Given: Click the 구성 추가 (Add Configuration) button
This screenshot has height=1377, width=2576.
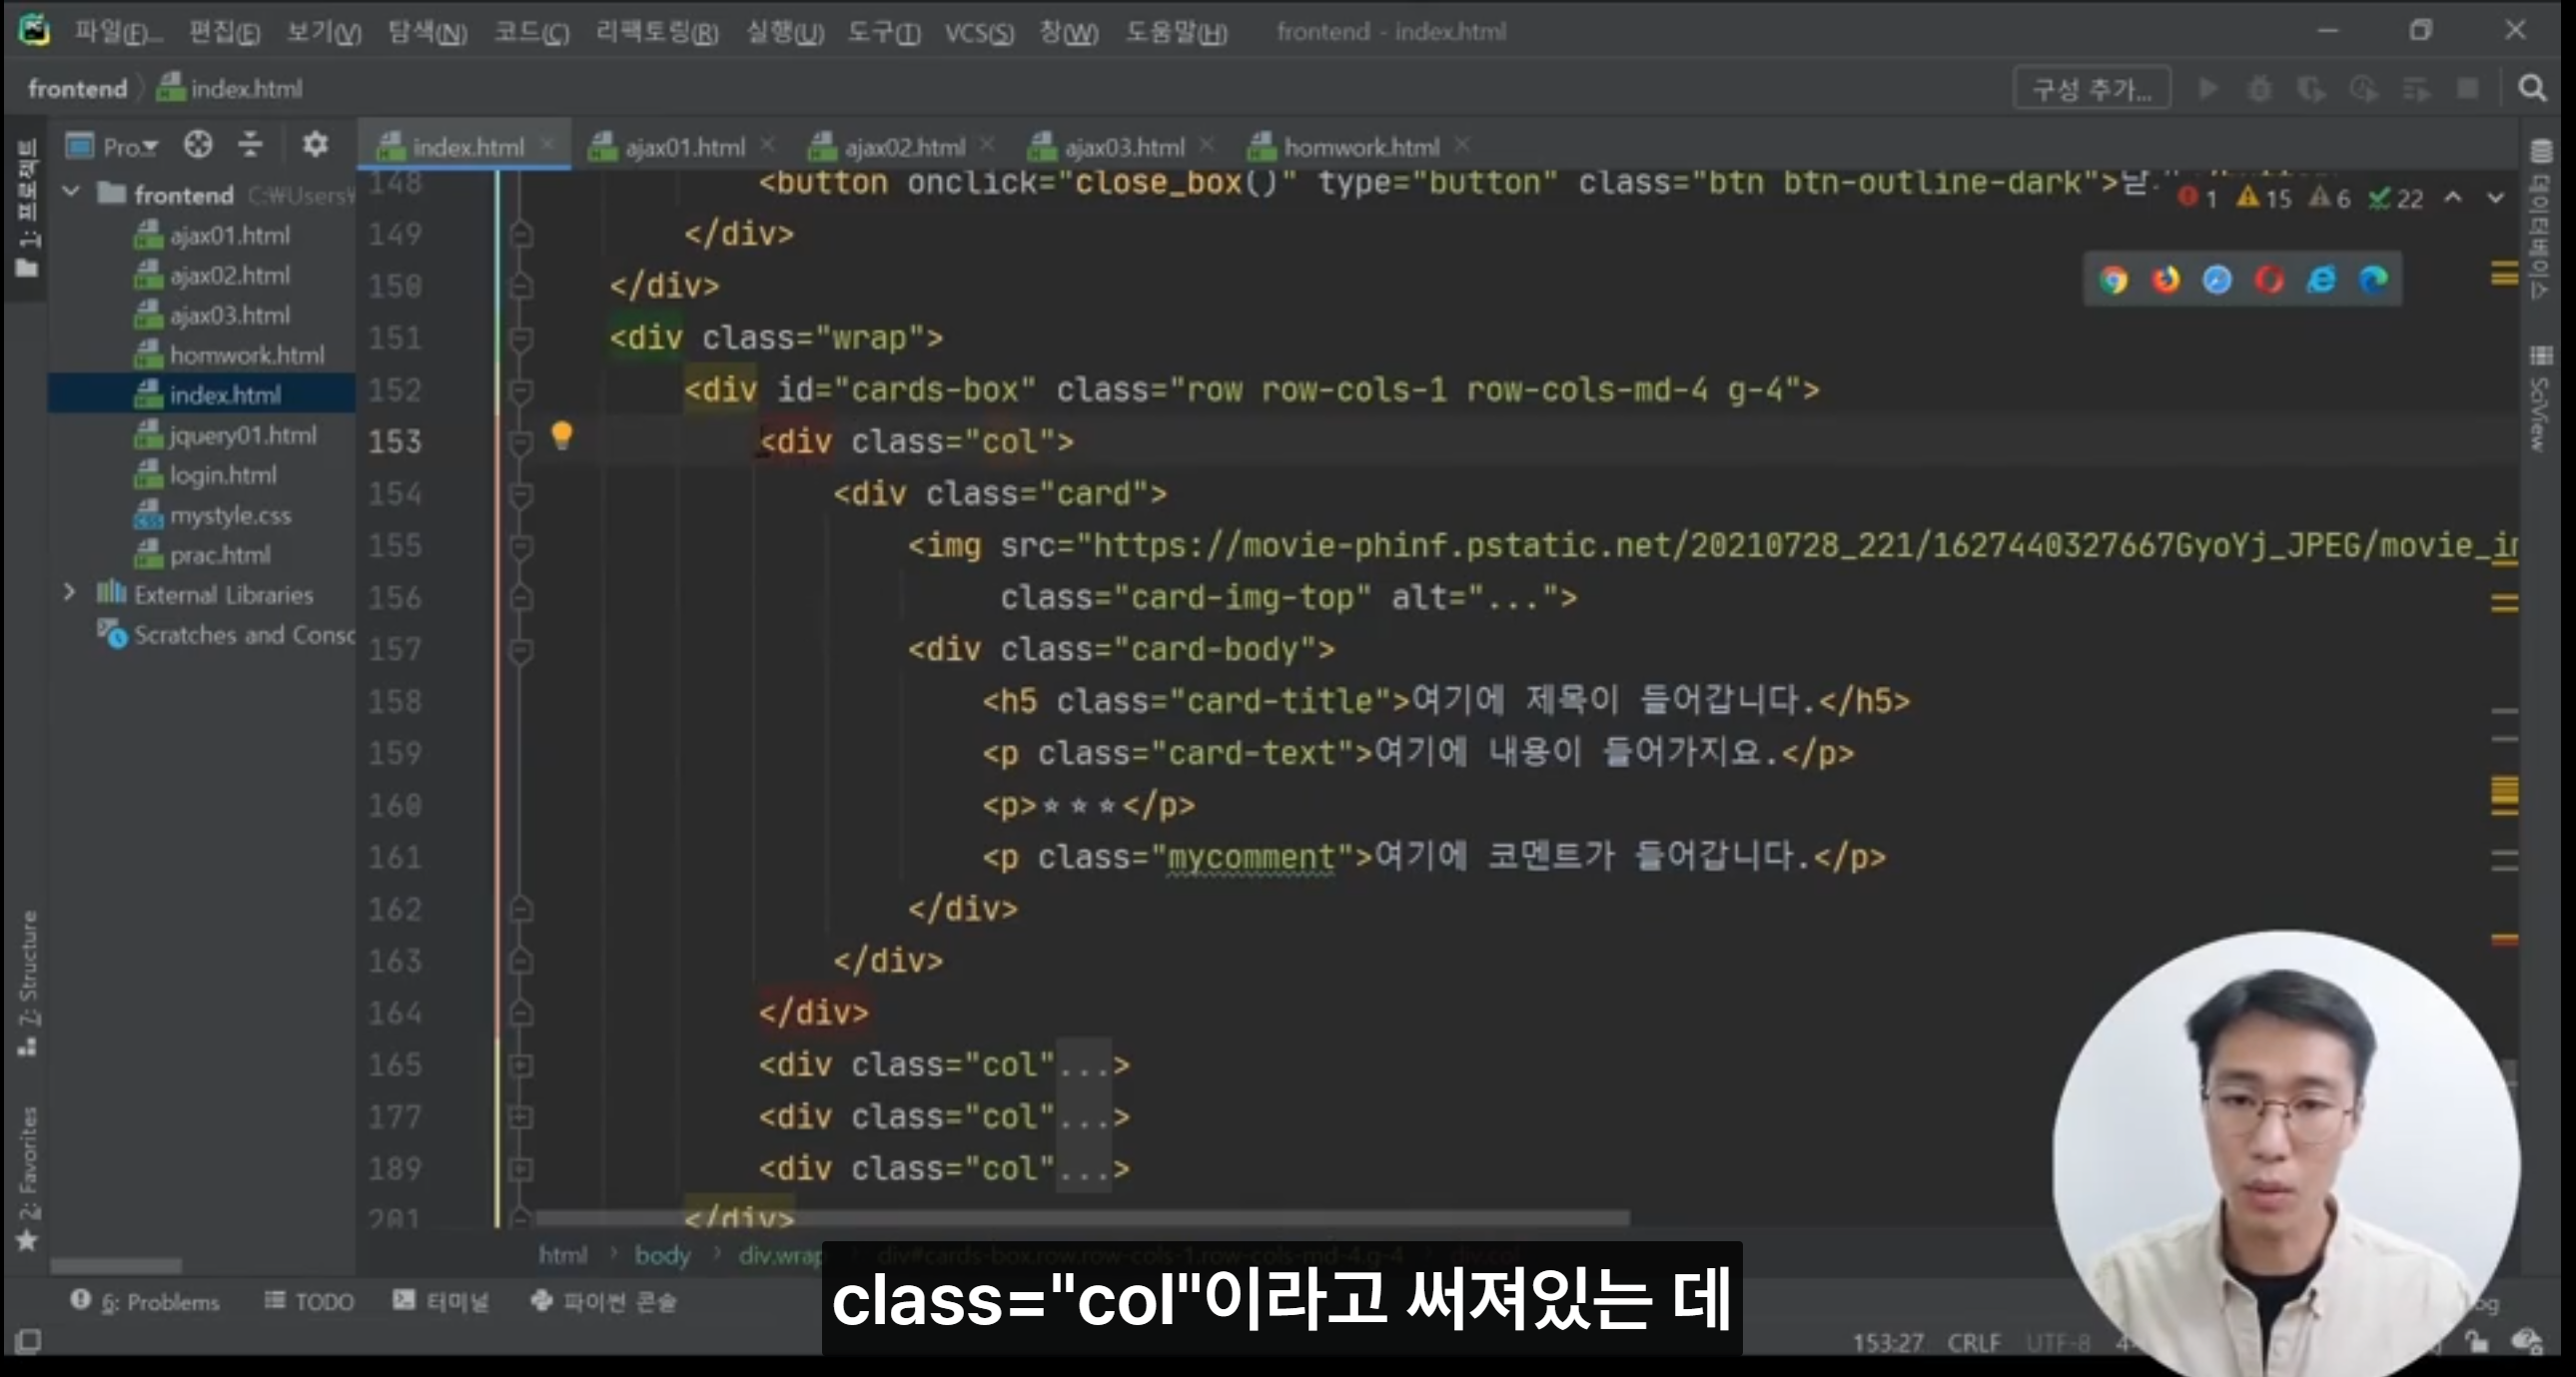Looking at the screenshot, I should [x=2091, y=89].
